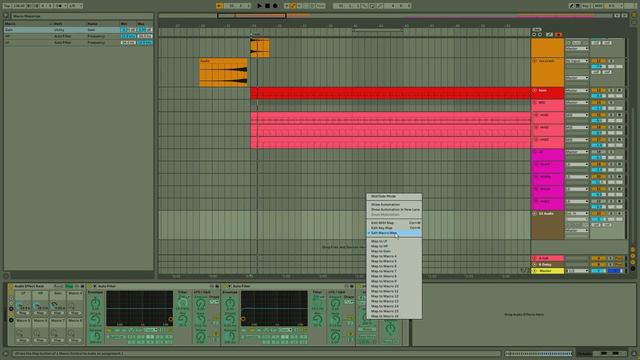Click the arrangement overview bar at the top
The width and height of the screenshot is (640, 360).
[x=385, y=16]
